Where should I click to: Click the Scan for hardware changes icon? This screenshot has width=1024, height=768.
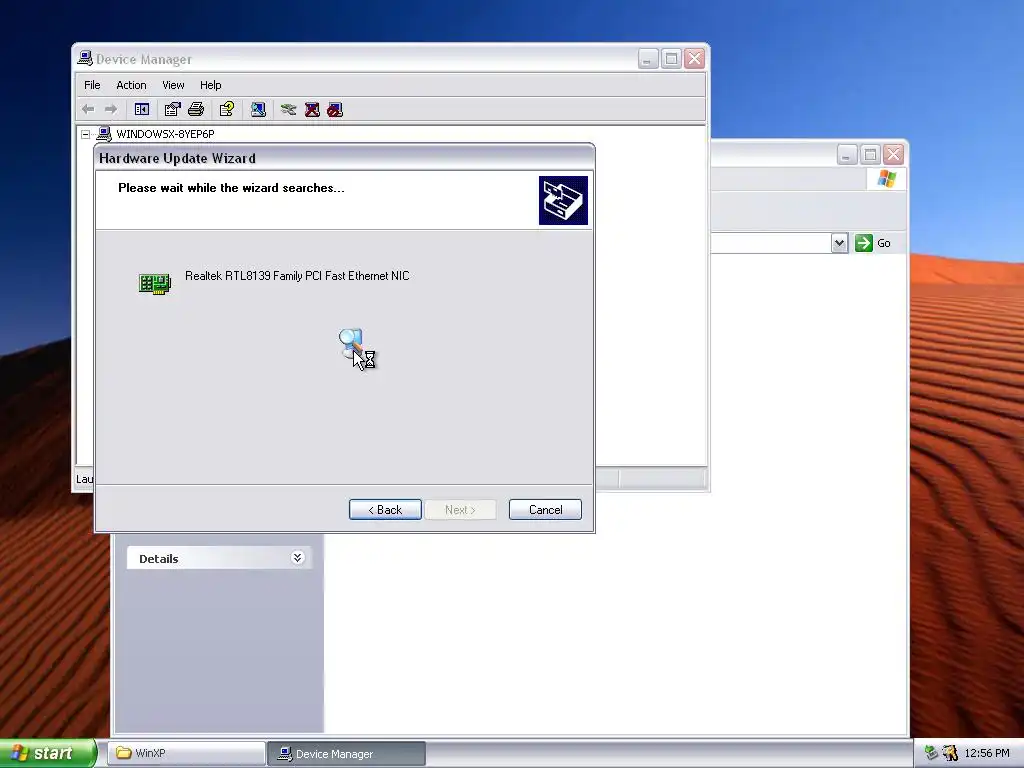point(258,109)
